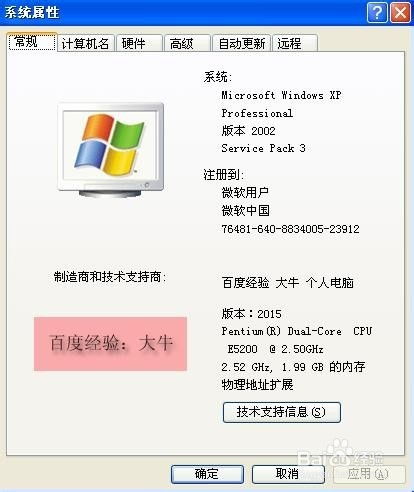
Task: Click the Windows XP monitor logo
Action: point(111,150)
